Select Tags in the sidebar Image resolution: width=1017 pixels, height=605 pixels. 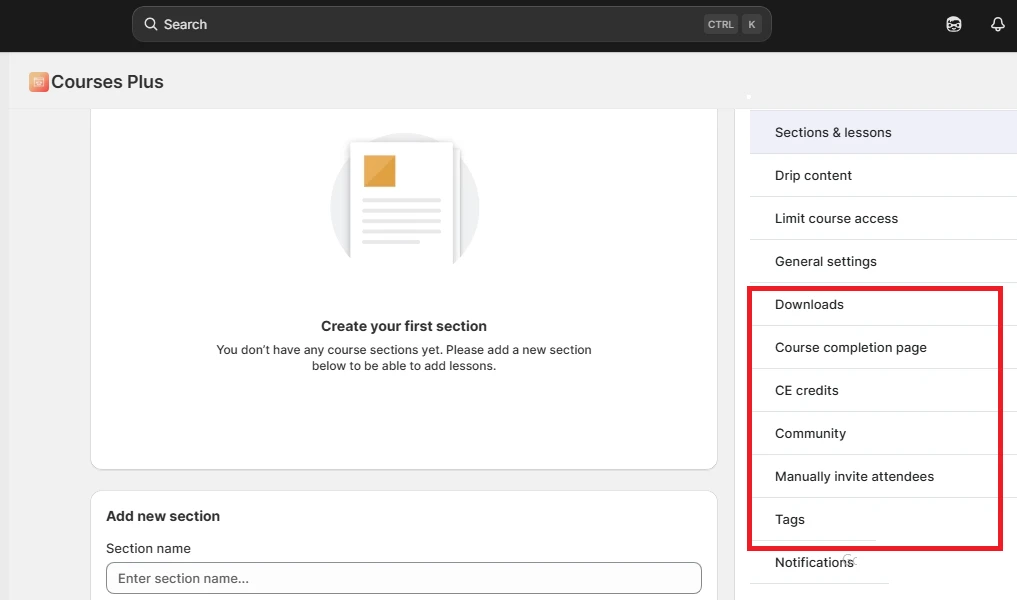click(789, 519)
